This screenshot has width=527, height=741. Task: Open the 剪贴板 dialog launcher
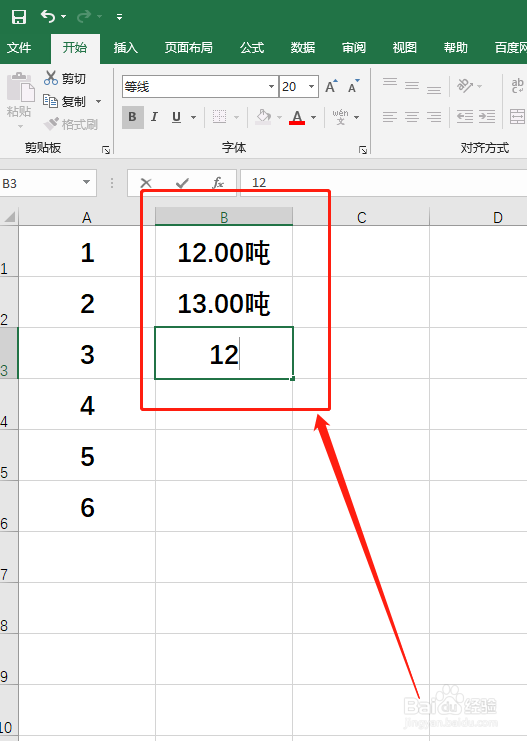[x=106, y=150]
